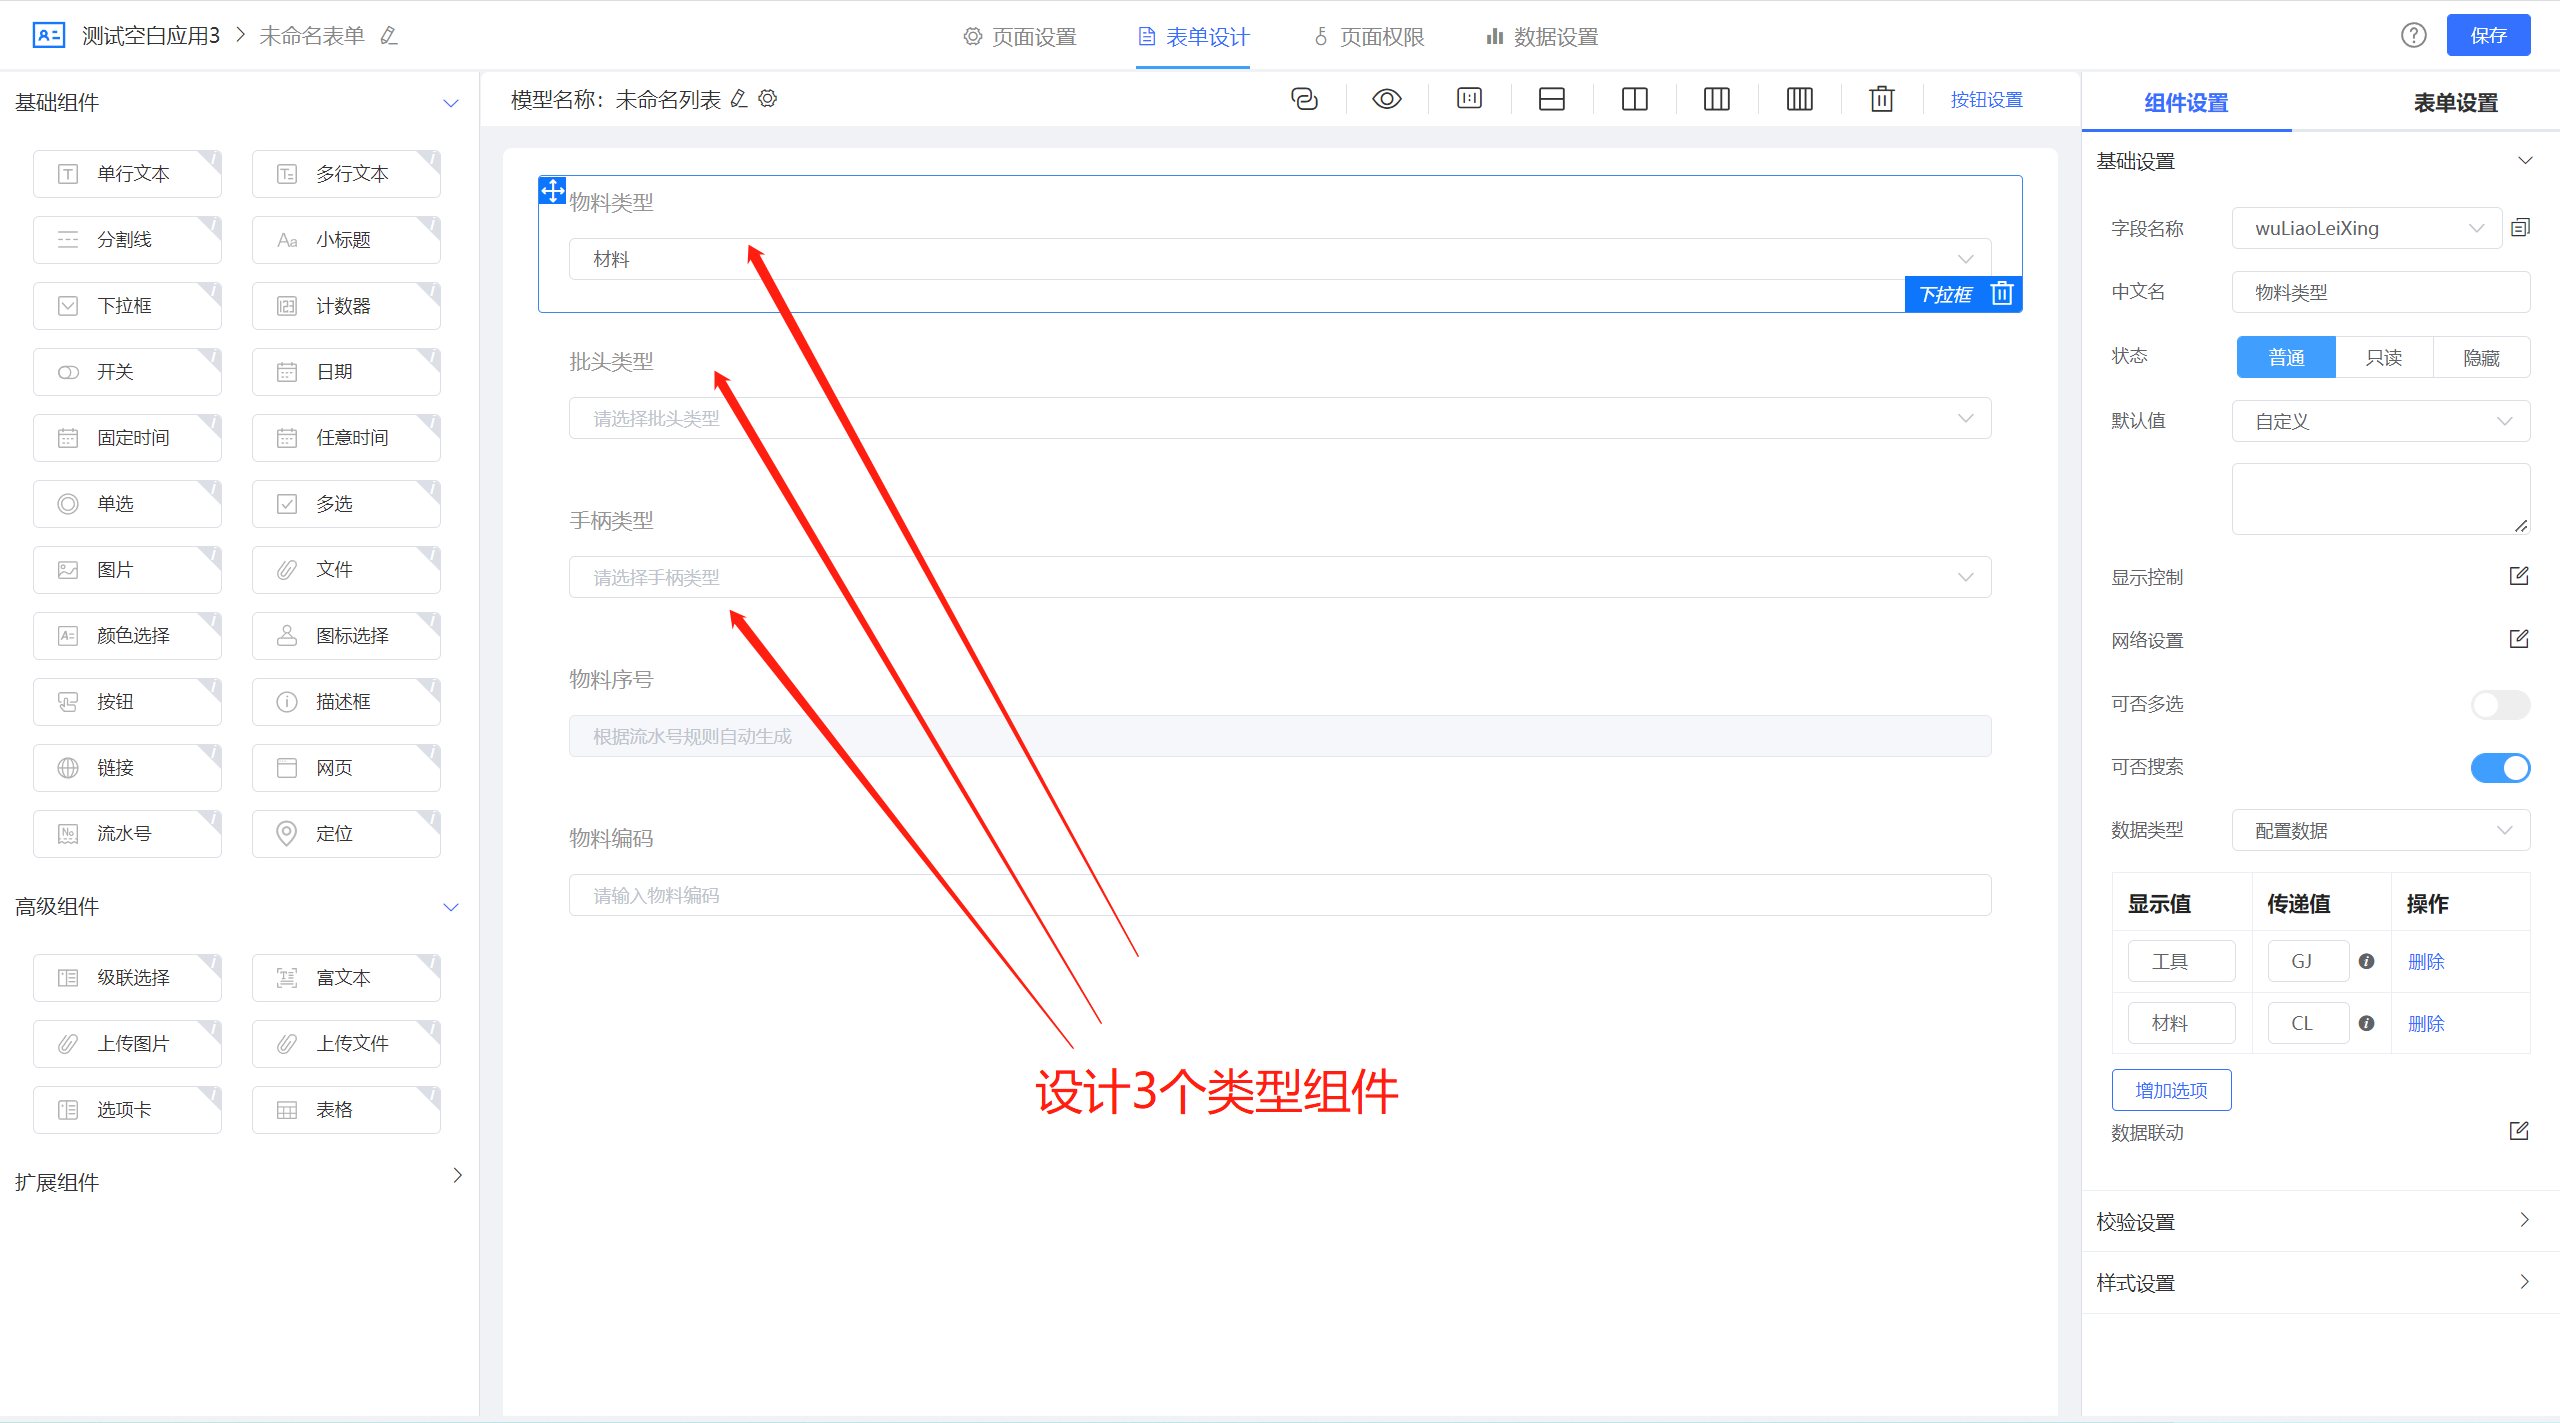Collapse the 基础组件 section
The image size is (2560, 1423).
pyautogui.click(x=451, y=103)
